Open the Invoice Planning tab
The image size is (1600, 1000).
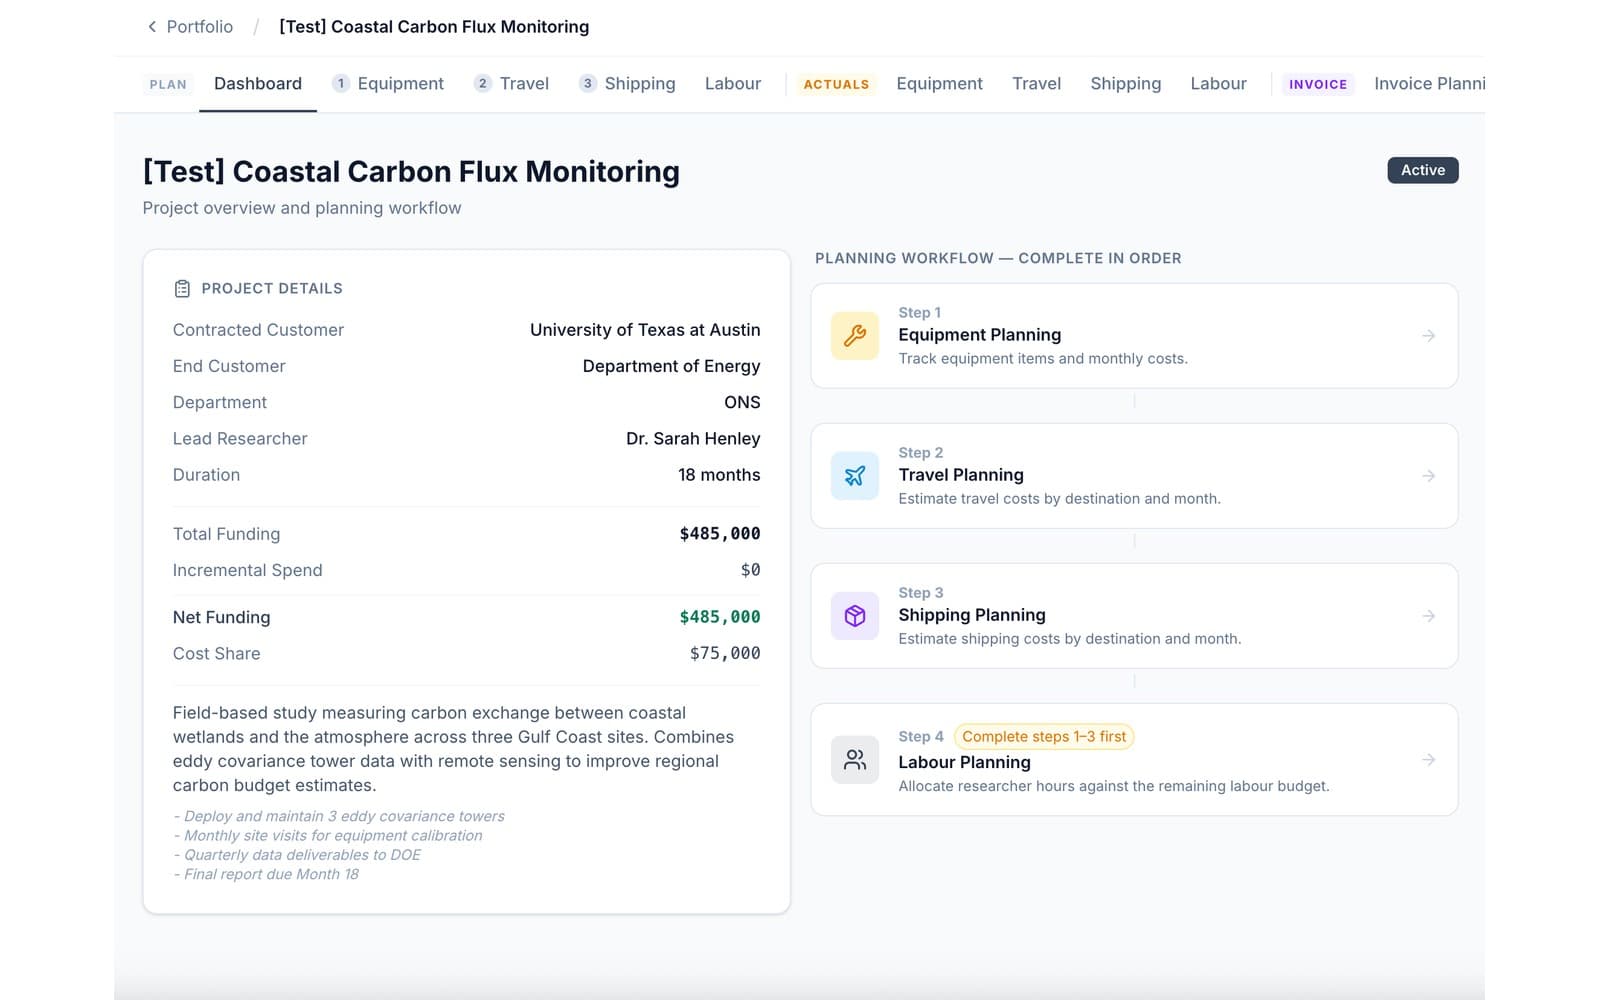[1428, 84]
